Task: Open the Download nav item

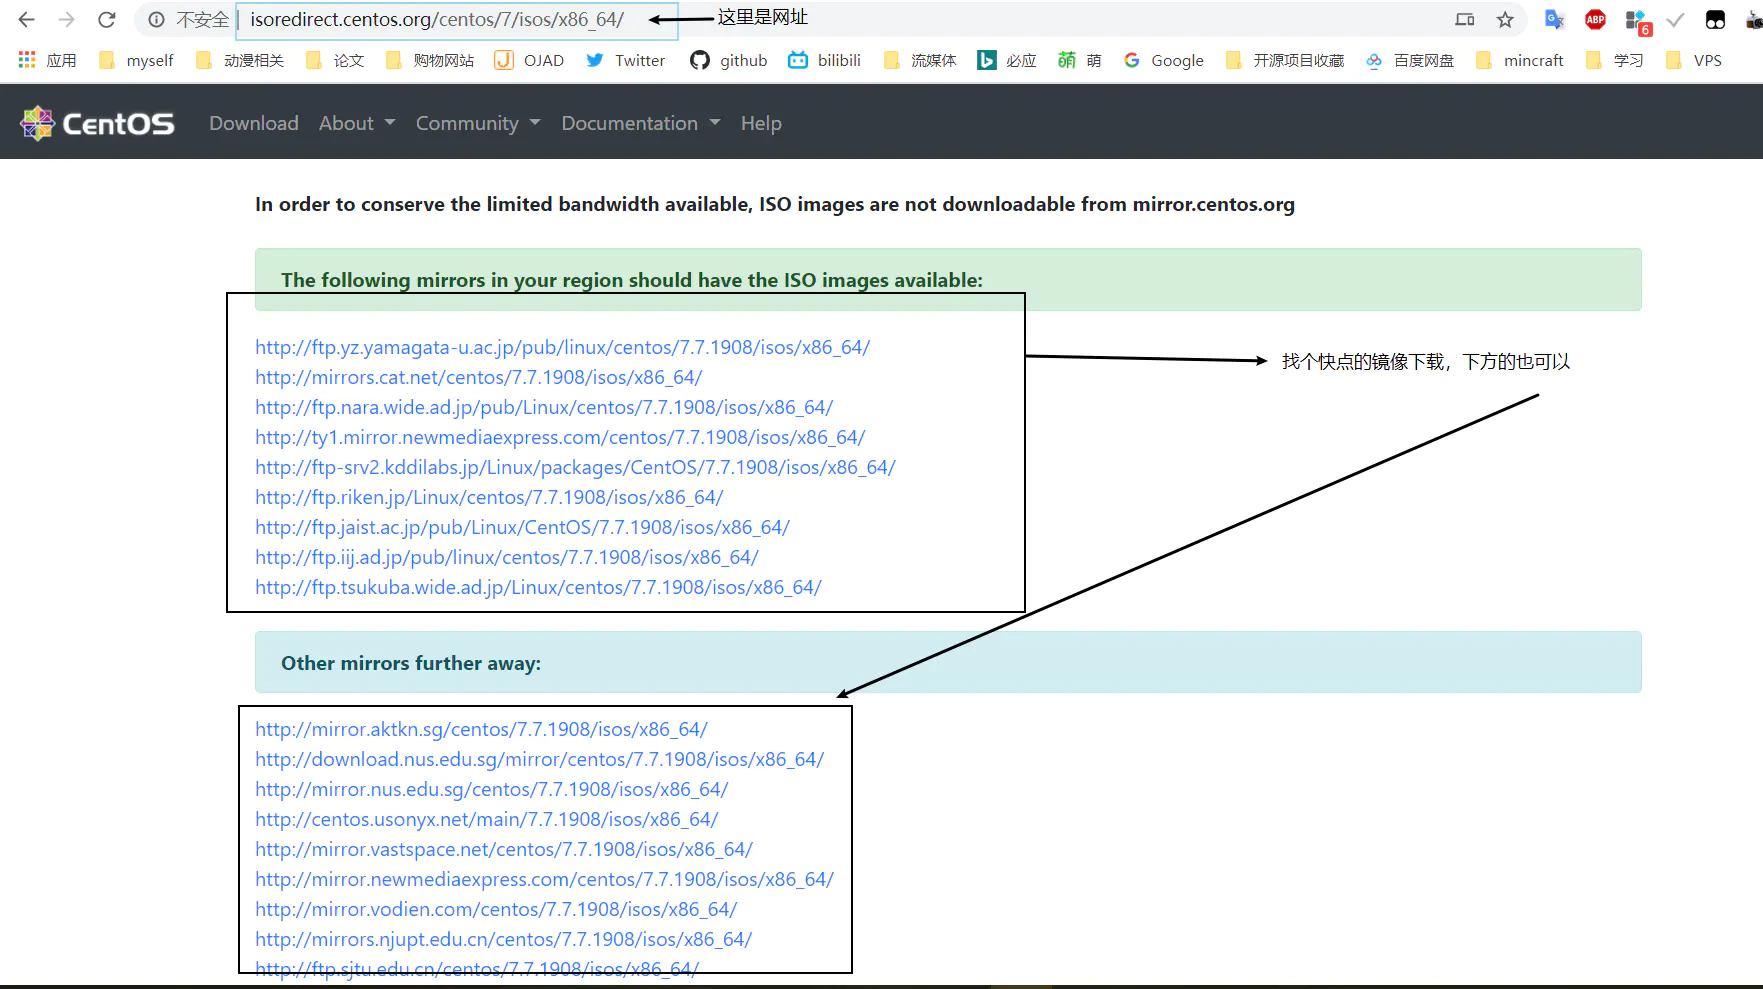Action: pyautogui.click(x=254, y=123)
